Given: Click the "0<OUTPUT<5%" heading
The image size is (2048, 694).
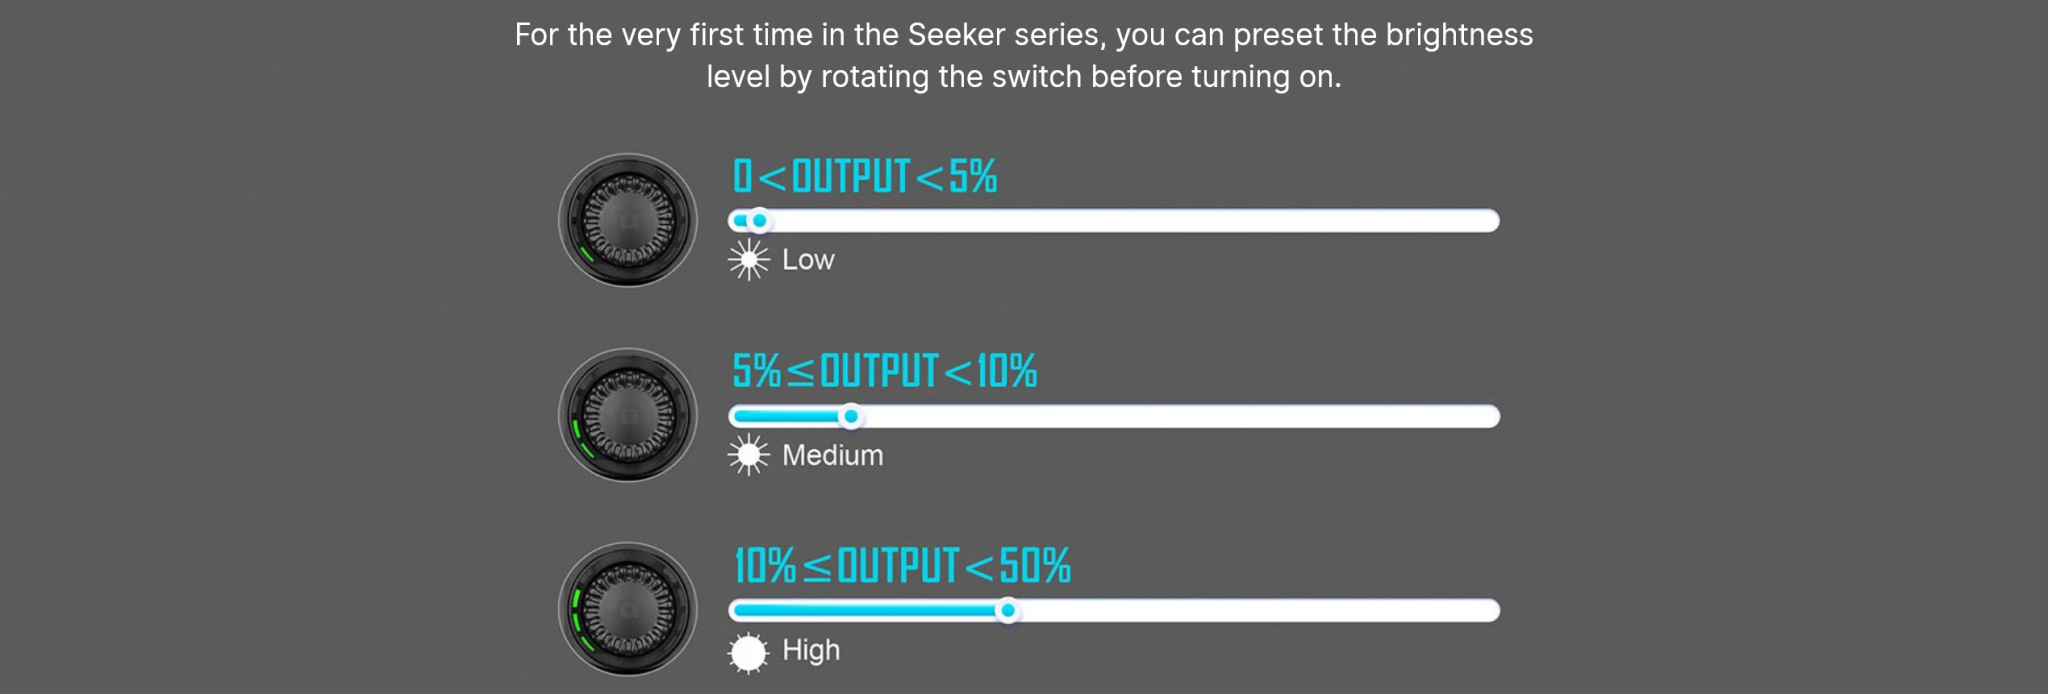Looking at the screenshot, I should click(x=864, y=176).
